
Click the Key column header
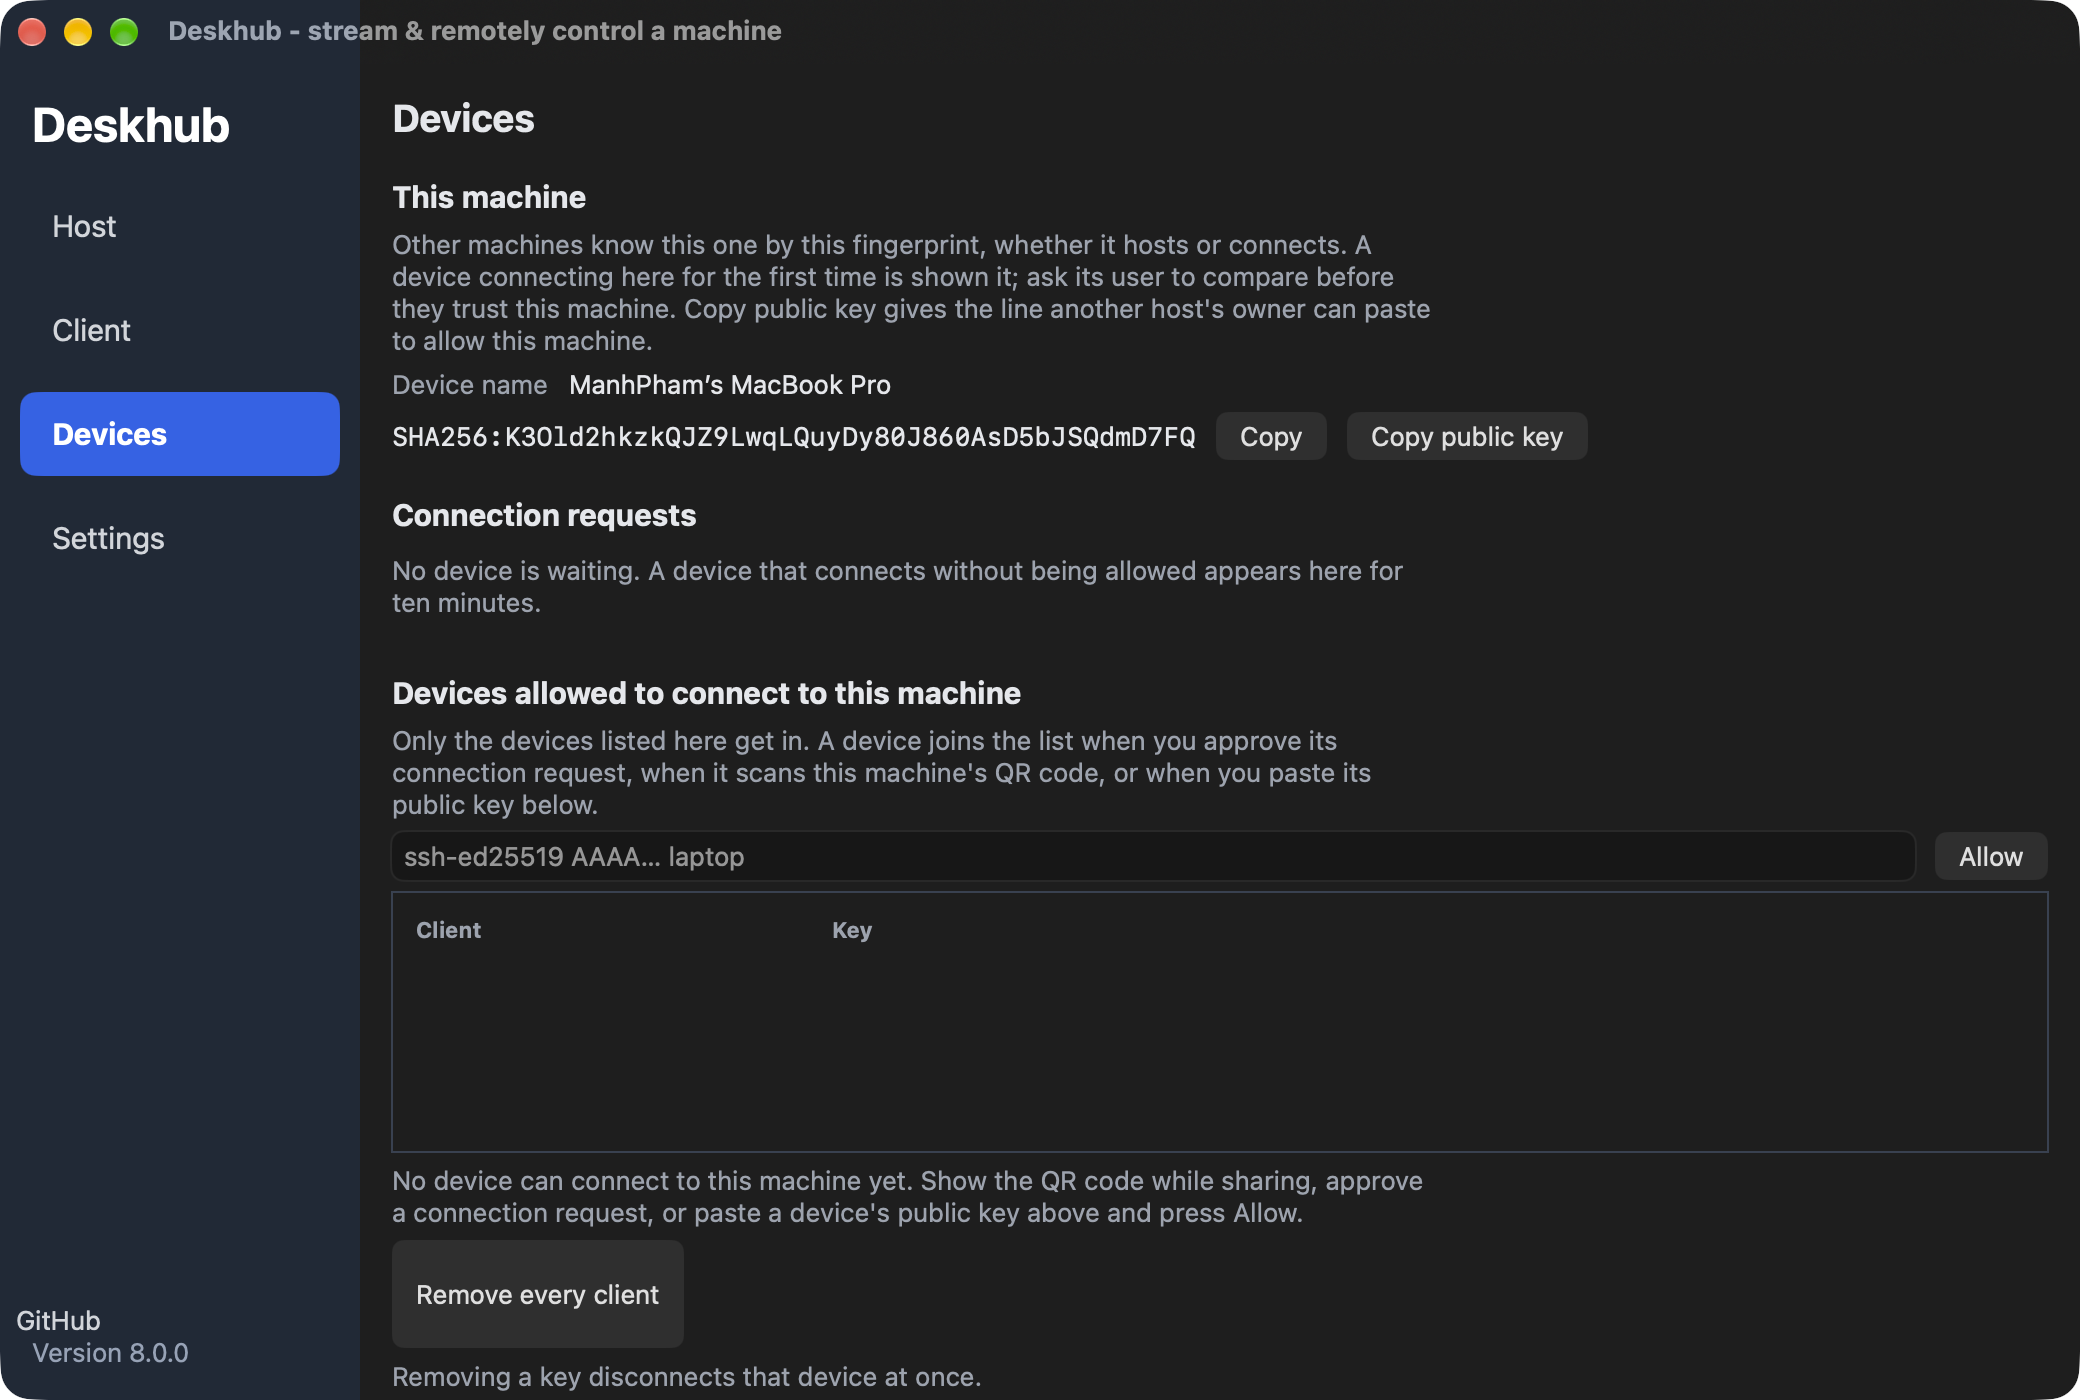852,930
